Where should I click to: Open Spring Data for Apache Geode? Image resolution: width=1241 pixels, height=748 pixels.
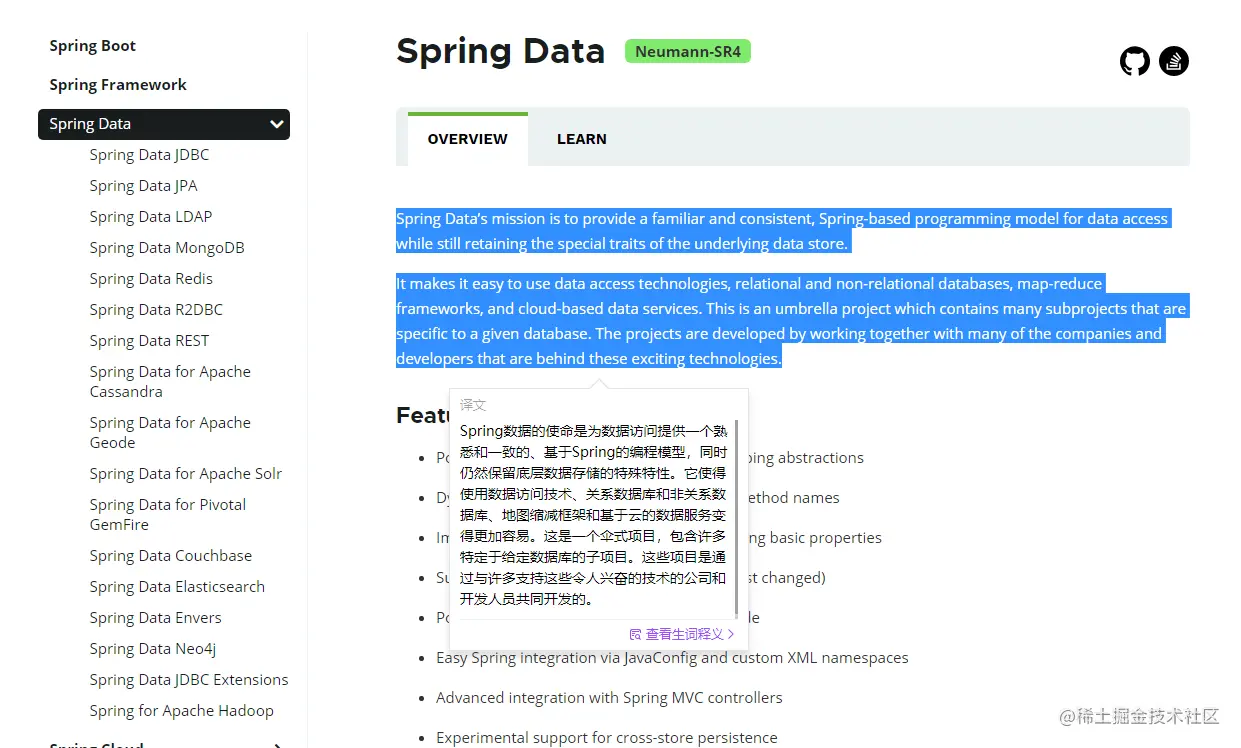point(170,433)
